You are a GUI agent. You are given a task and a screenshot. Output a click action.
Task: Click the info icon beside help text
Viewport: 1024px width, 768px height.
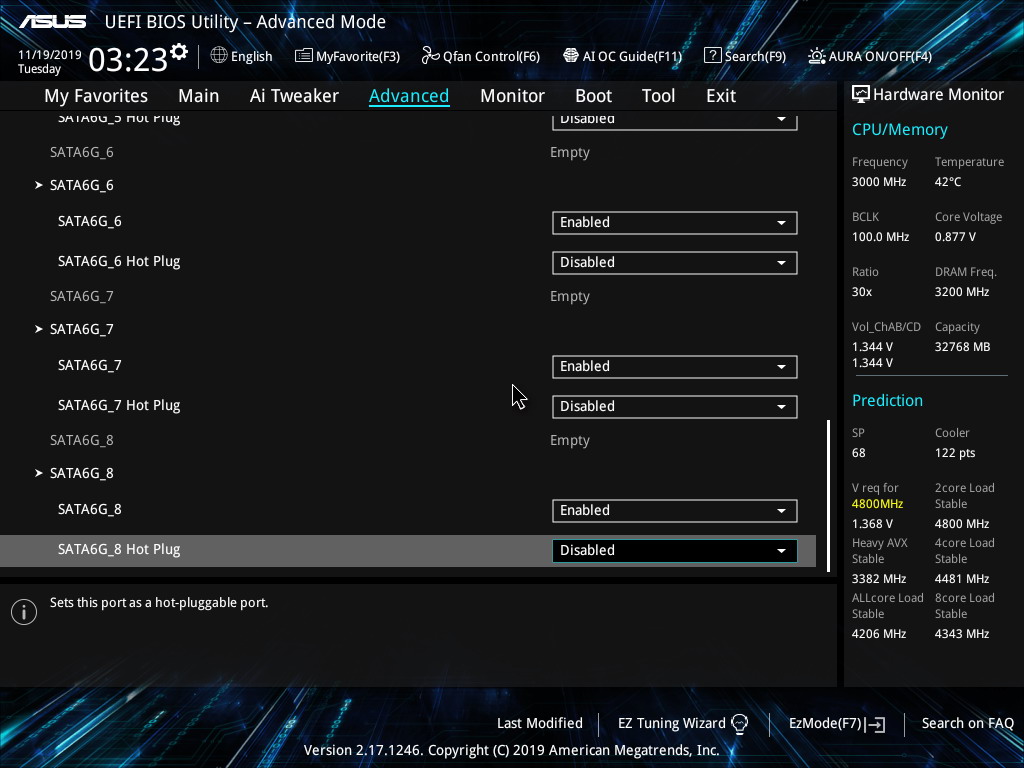tap(24, 612)
